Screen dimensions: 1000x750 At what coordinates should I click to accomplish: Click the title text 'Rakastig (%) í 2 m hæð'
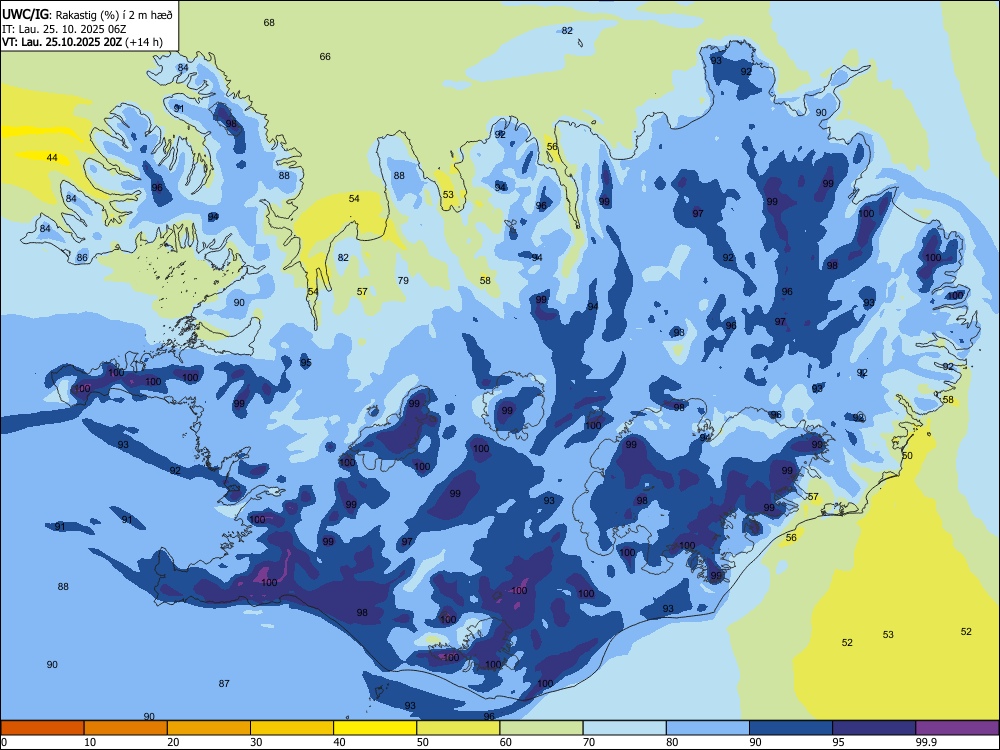(114, 15)
